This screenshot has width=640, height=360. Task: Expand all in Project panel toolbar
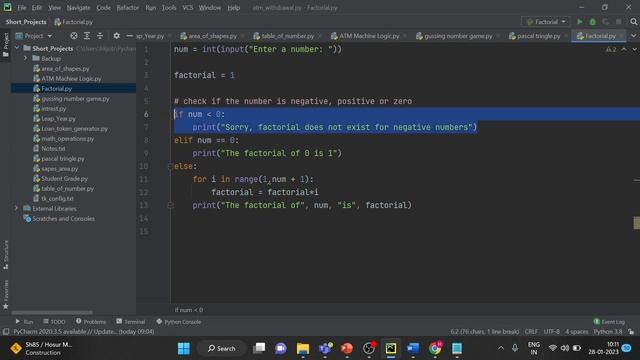(87, 36)
